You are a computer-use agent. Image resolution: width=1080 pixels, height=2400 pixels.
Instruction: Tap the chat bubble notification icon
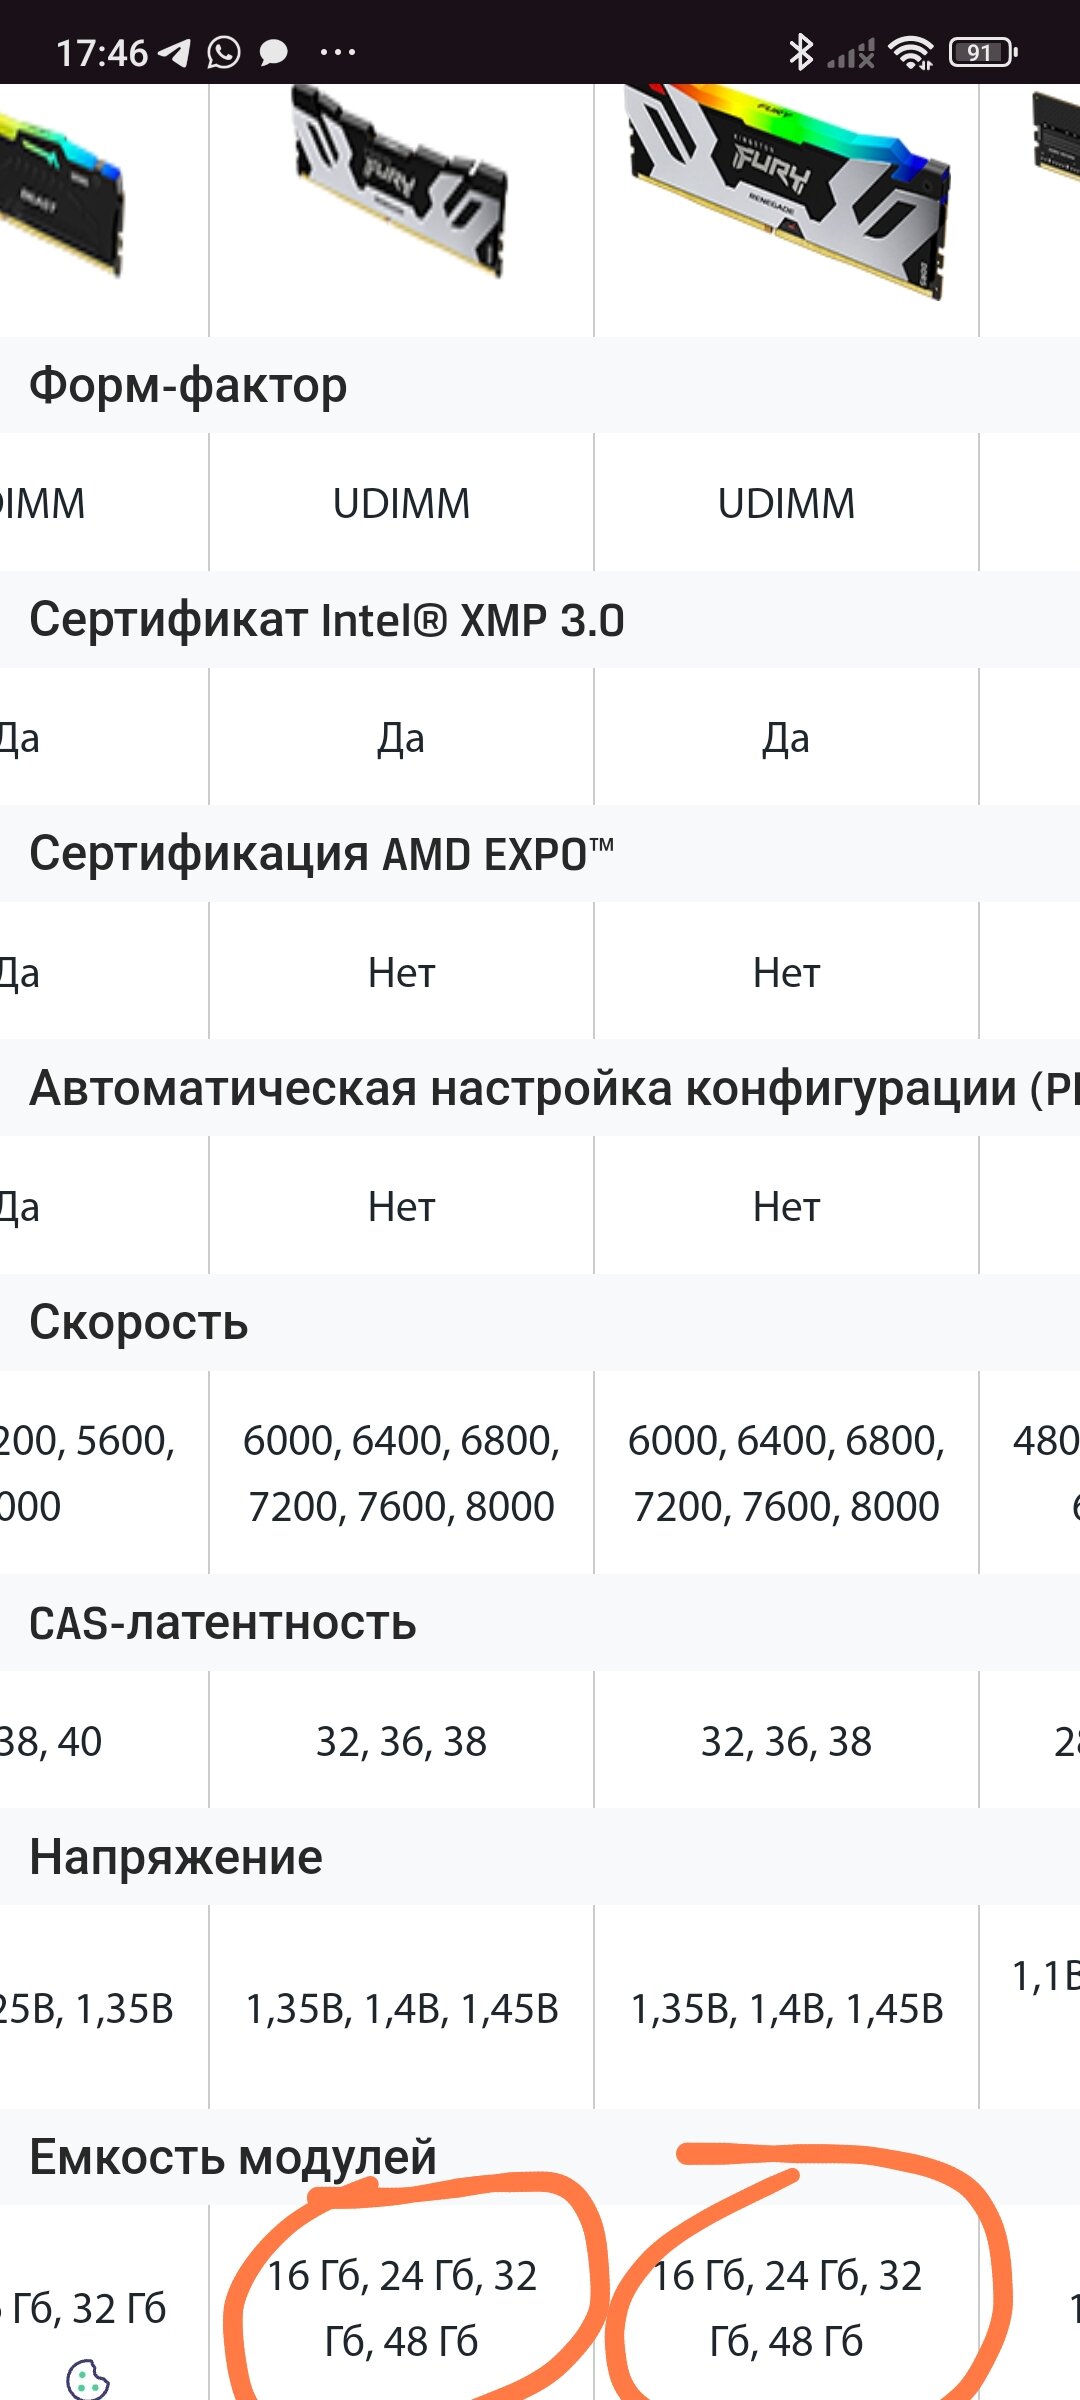(273, 53)
